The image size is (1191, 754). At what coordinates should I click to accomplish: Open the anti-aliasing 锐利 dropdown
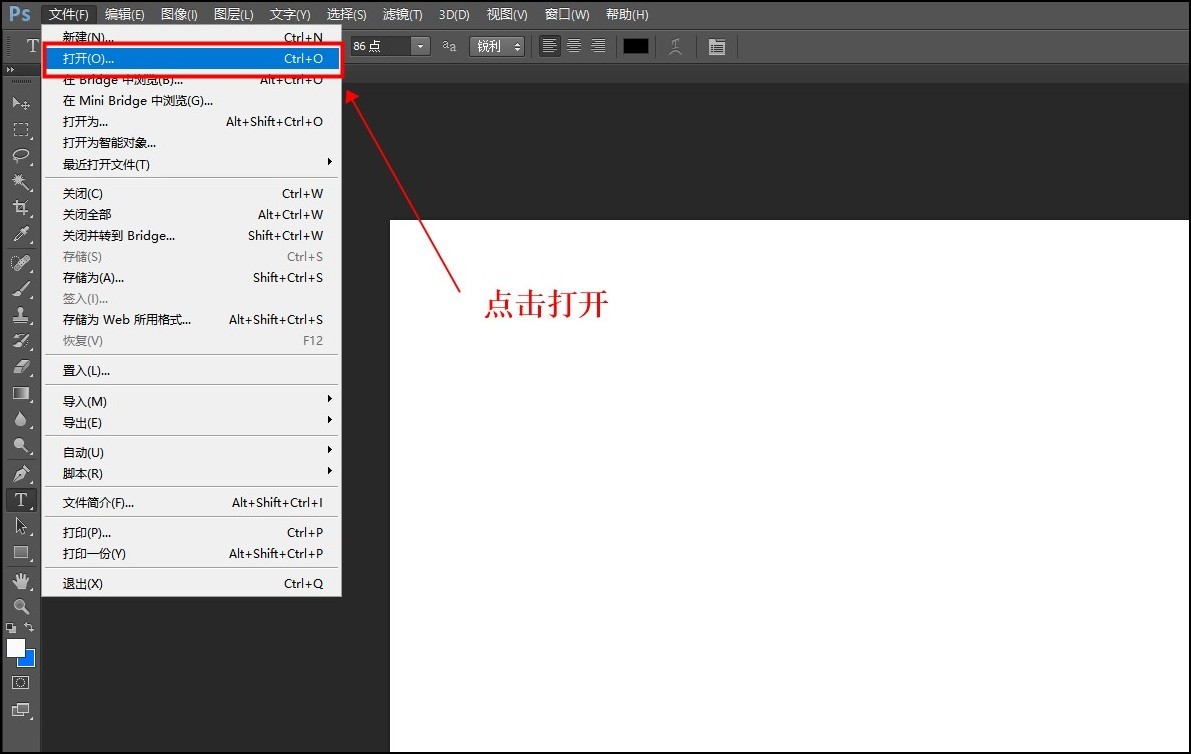pyautogui.click(x=497, y=46)
